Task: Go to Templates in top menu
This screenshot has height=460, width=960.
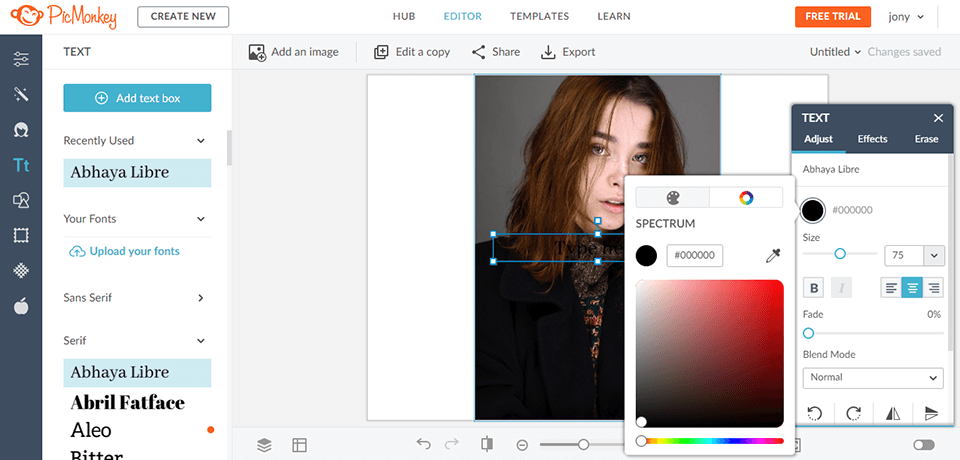Action: 539,17
